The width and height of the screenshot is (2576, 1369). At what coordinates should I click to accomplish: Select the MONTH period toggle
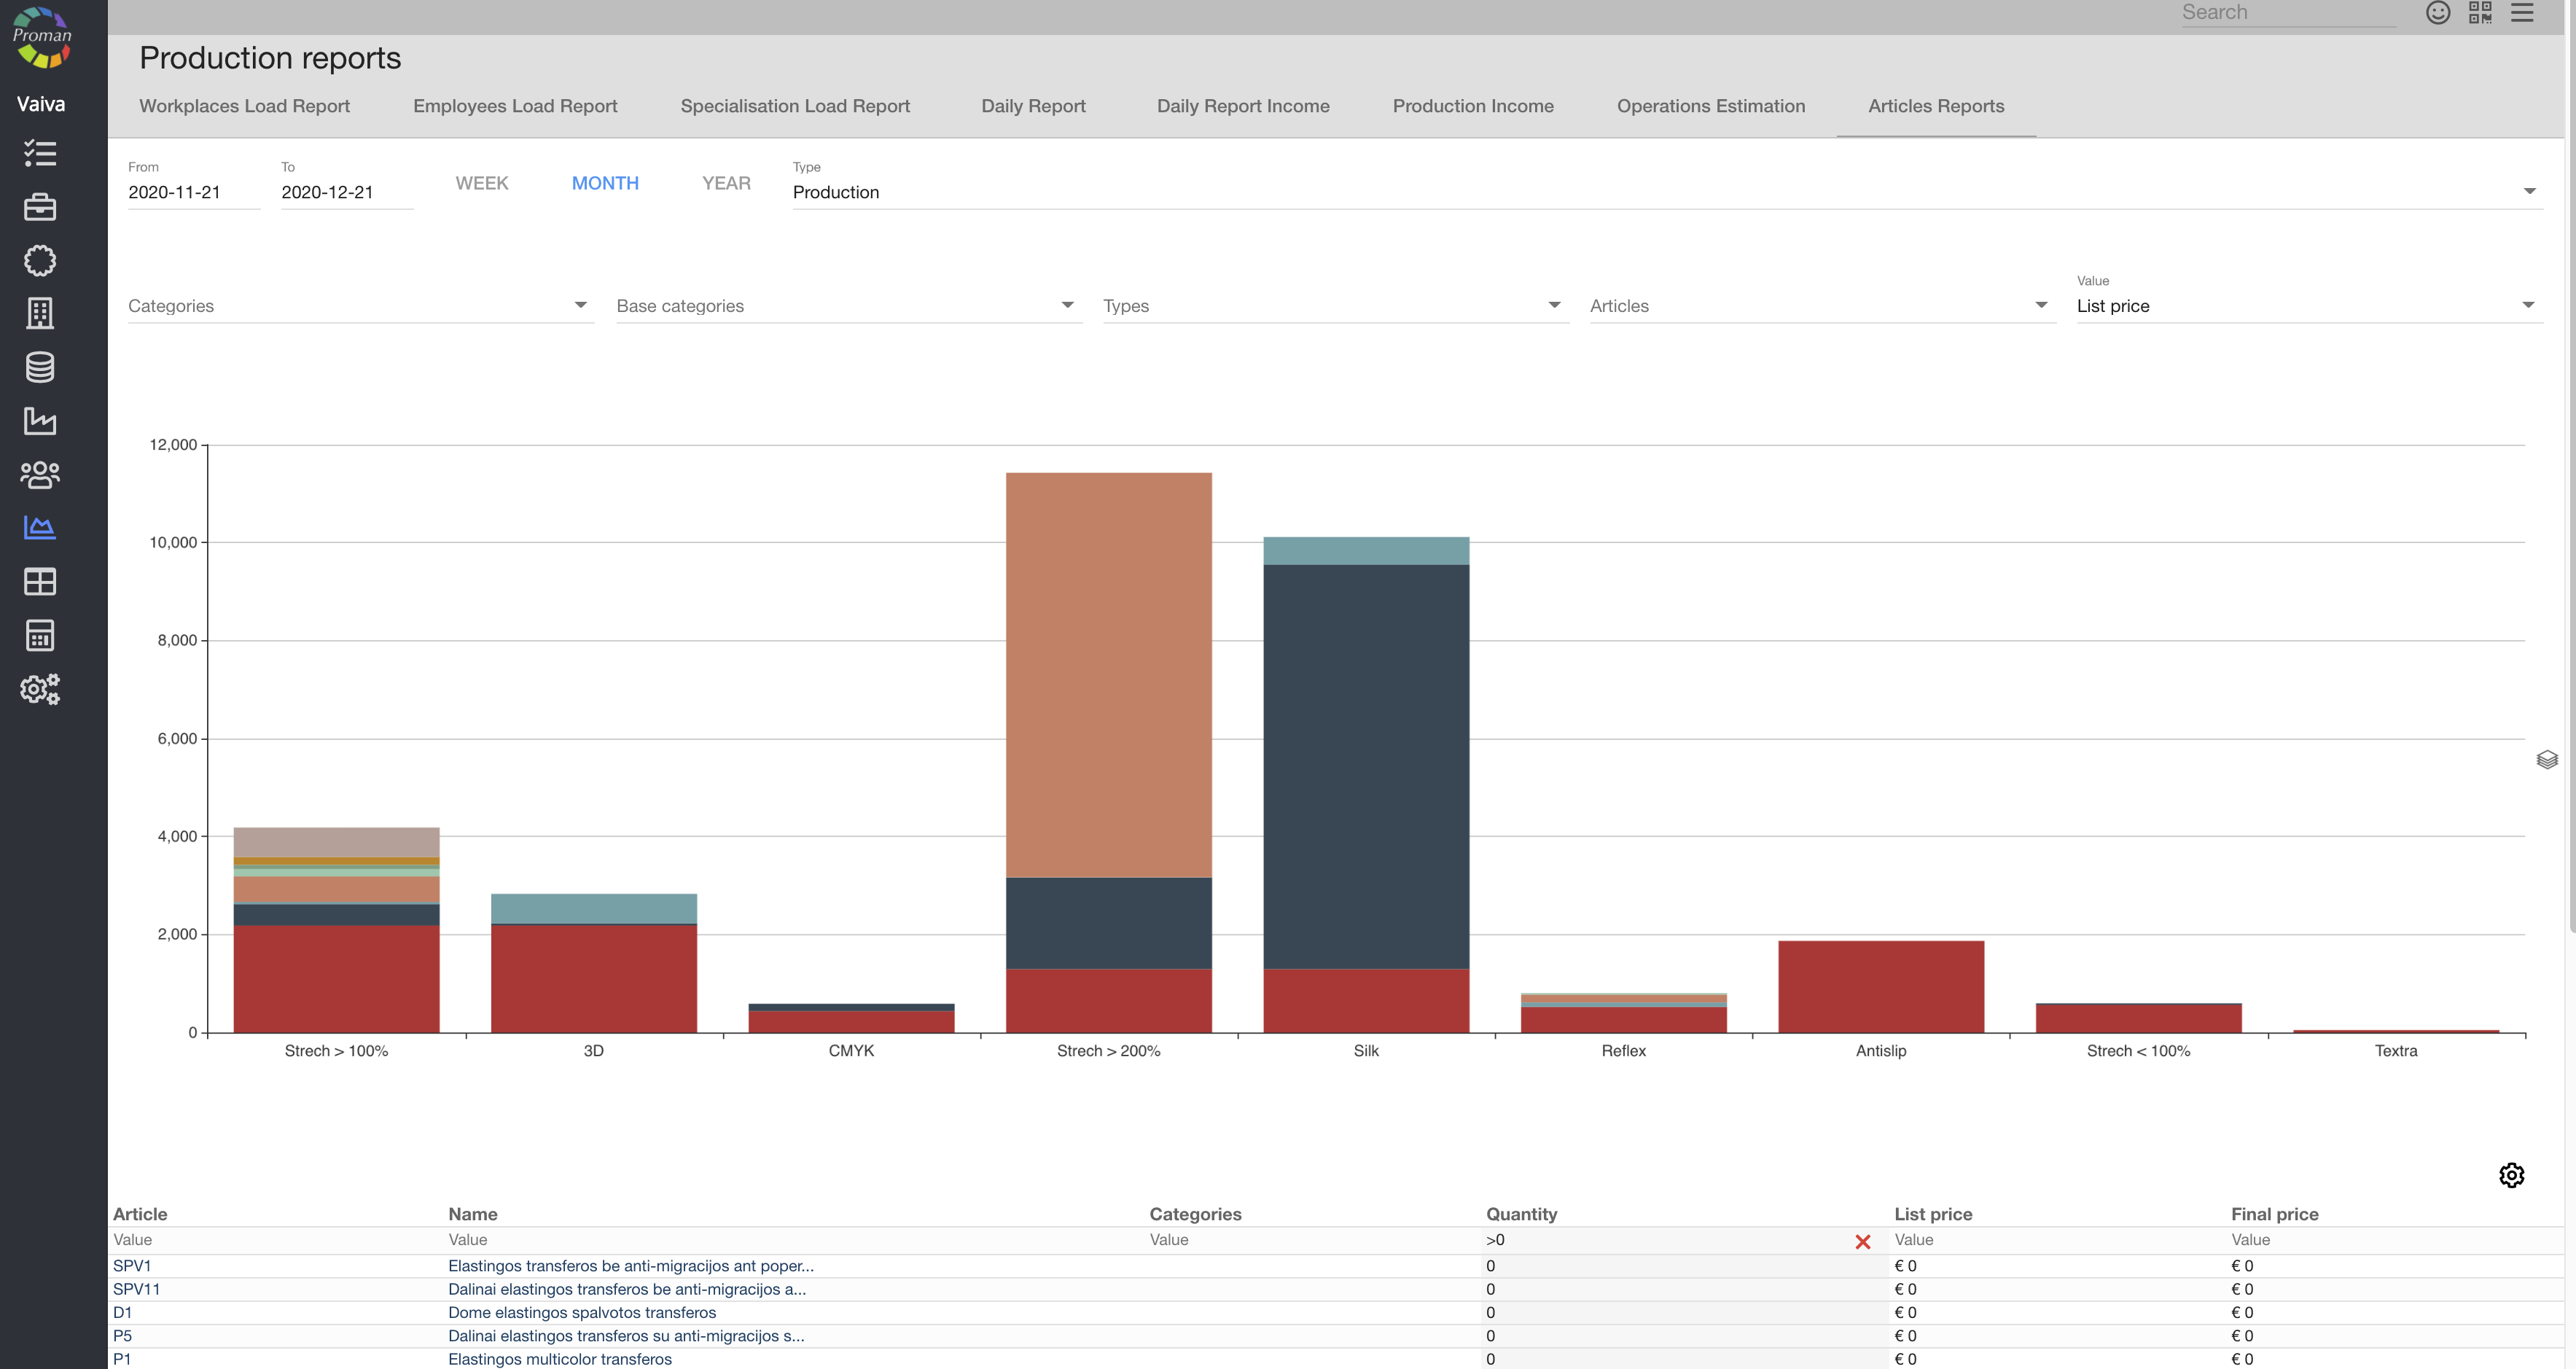click(605, 183)
